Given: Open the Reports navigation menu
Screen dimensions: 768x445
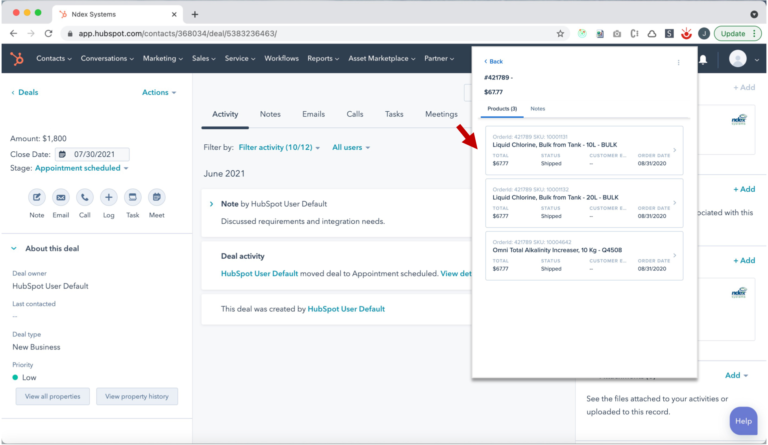Looking at the screenshot, I should pyautogui.click(x=323, y=59).
